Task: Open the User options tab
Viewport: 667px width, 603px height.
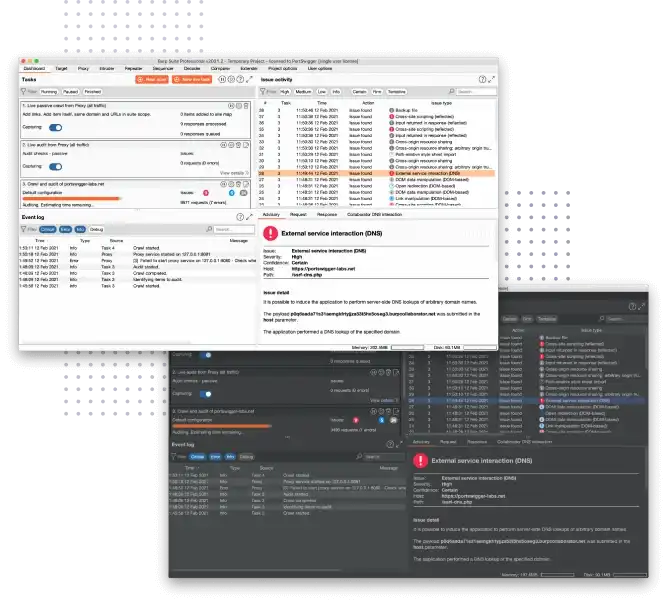Action: [x=320, y=68]
